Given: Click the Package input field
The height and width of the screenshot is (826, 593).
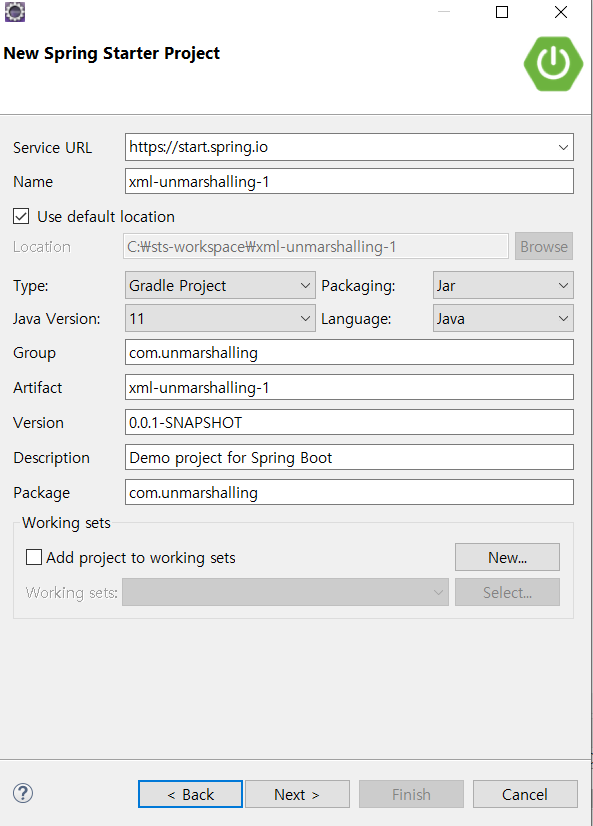Looking at the screenshot, I should [x=349, y=492].
